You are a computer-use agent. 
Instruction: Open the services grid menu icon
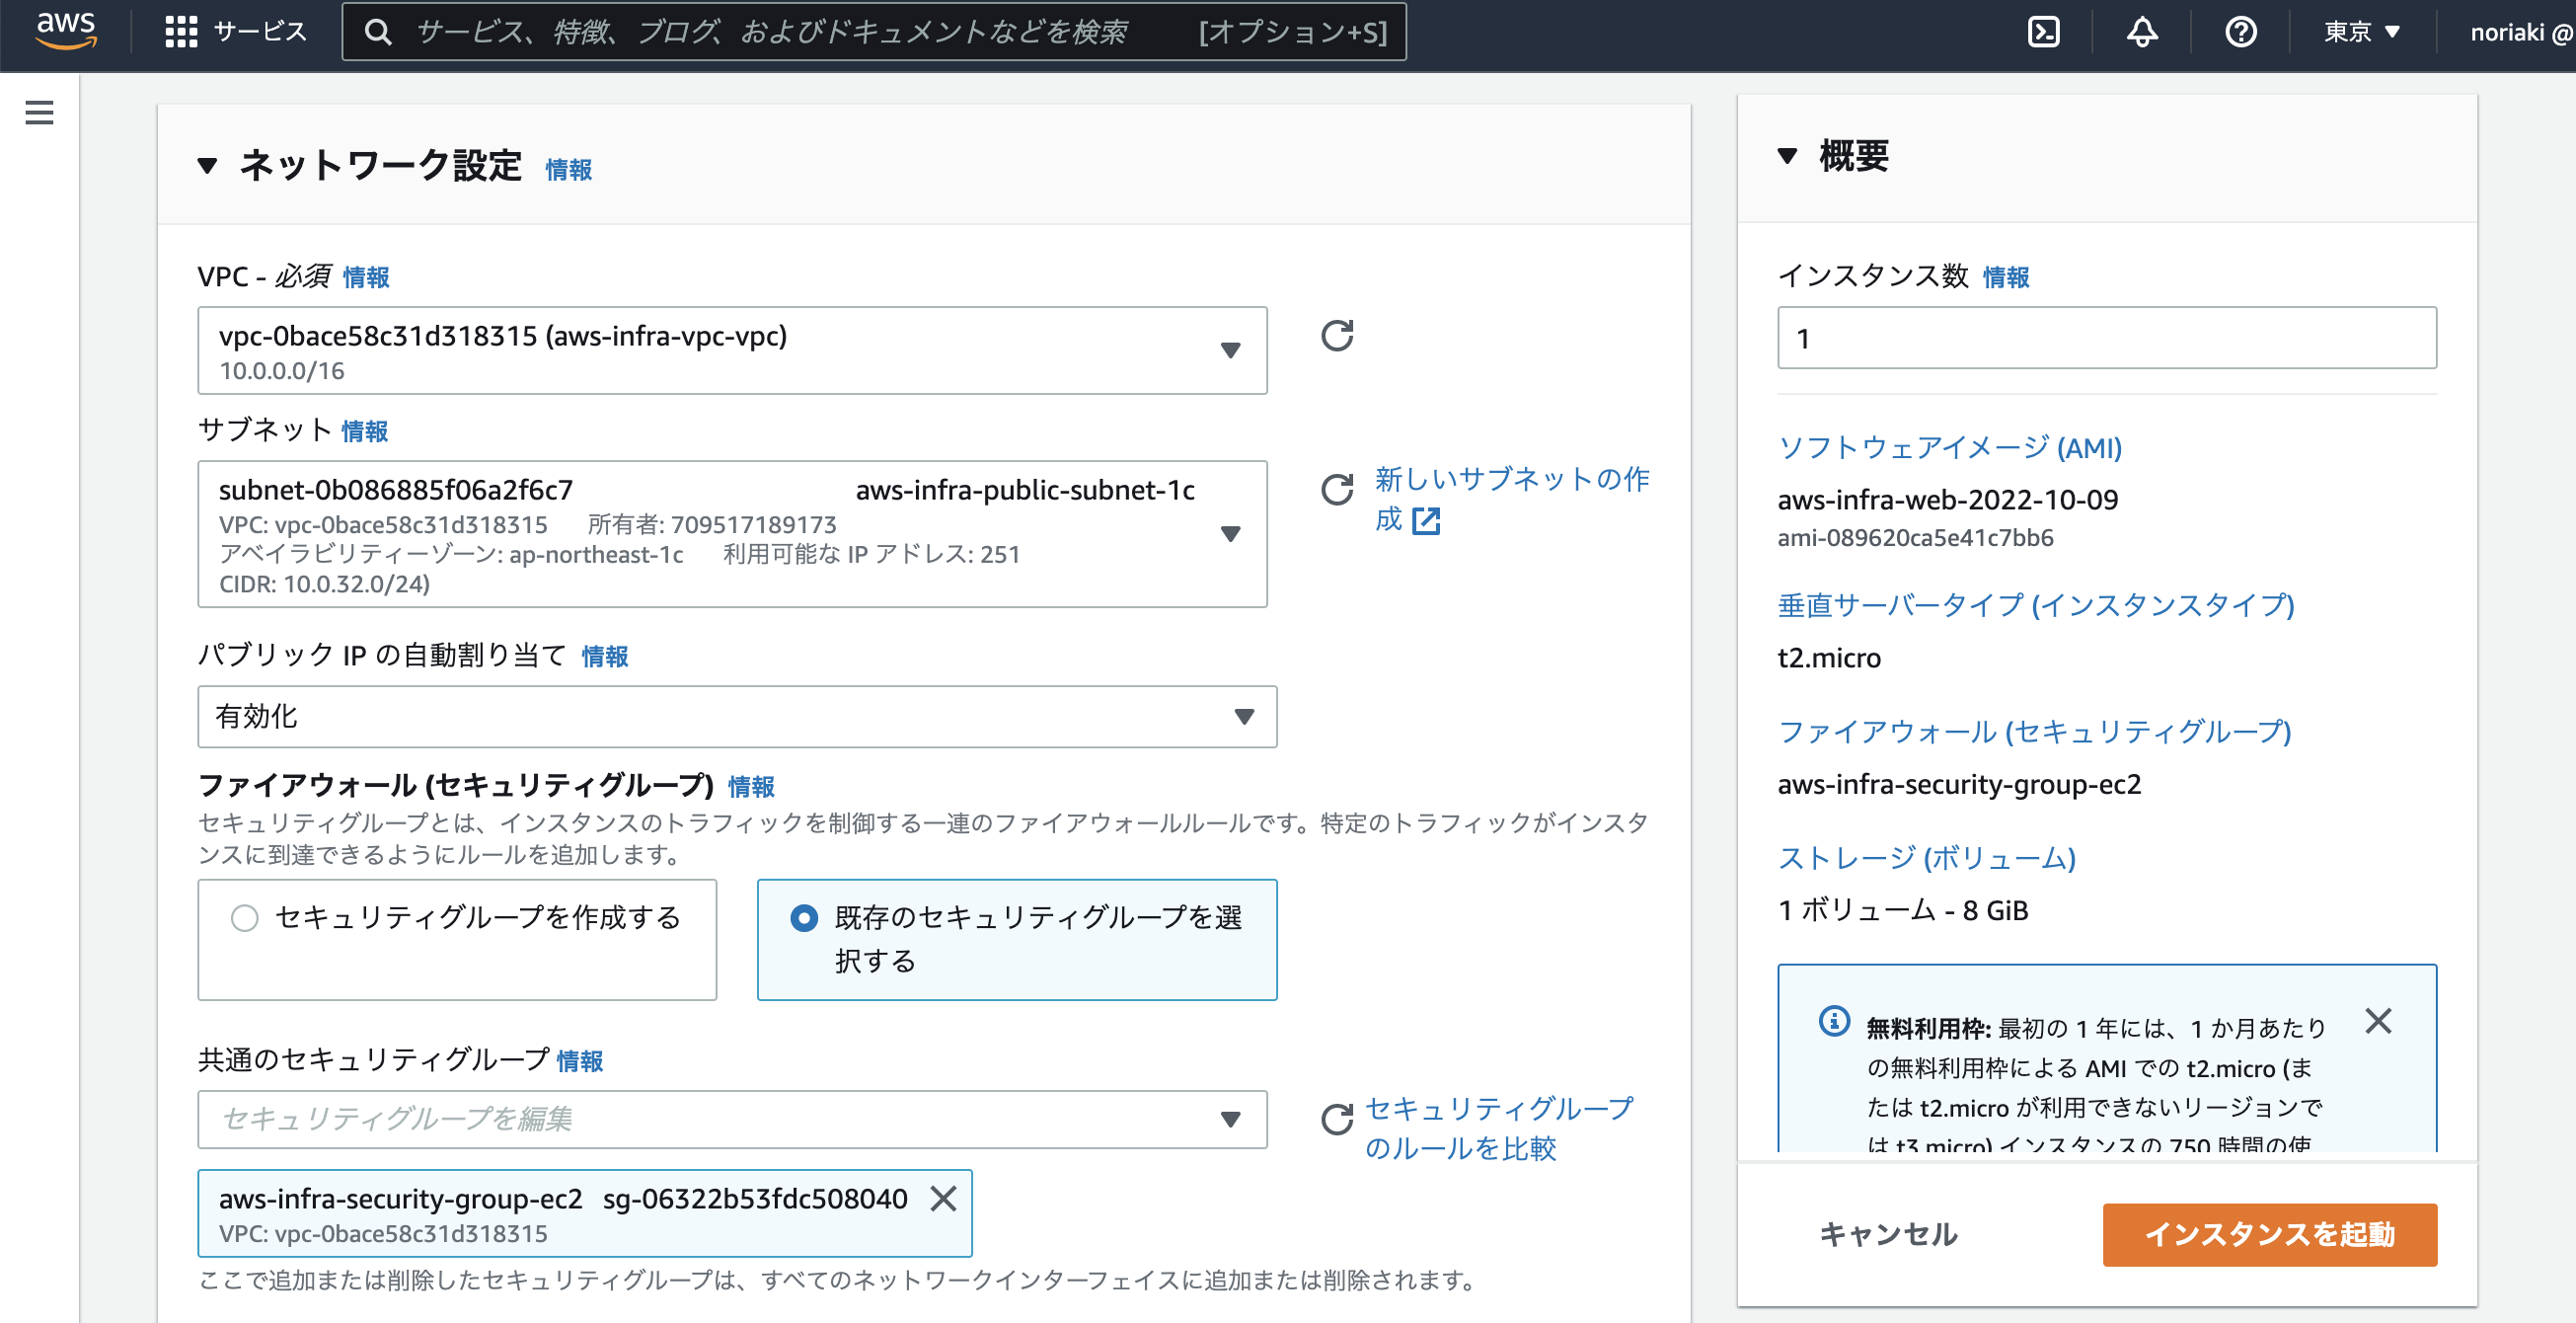click(181, 31)
